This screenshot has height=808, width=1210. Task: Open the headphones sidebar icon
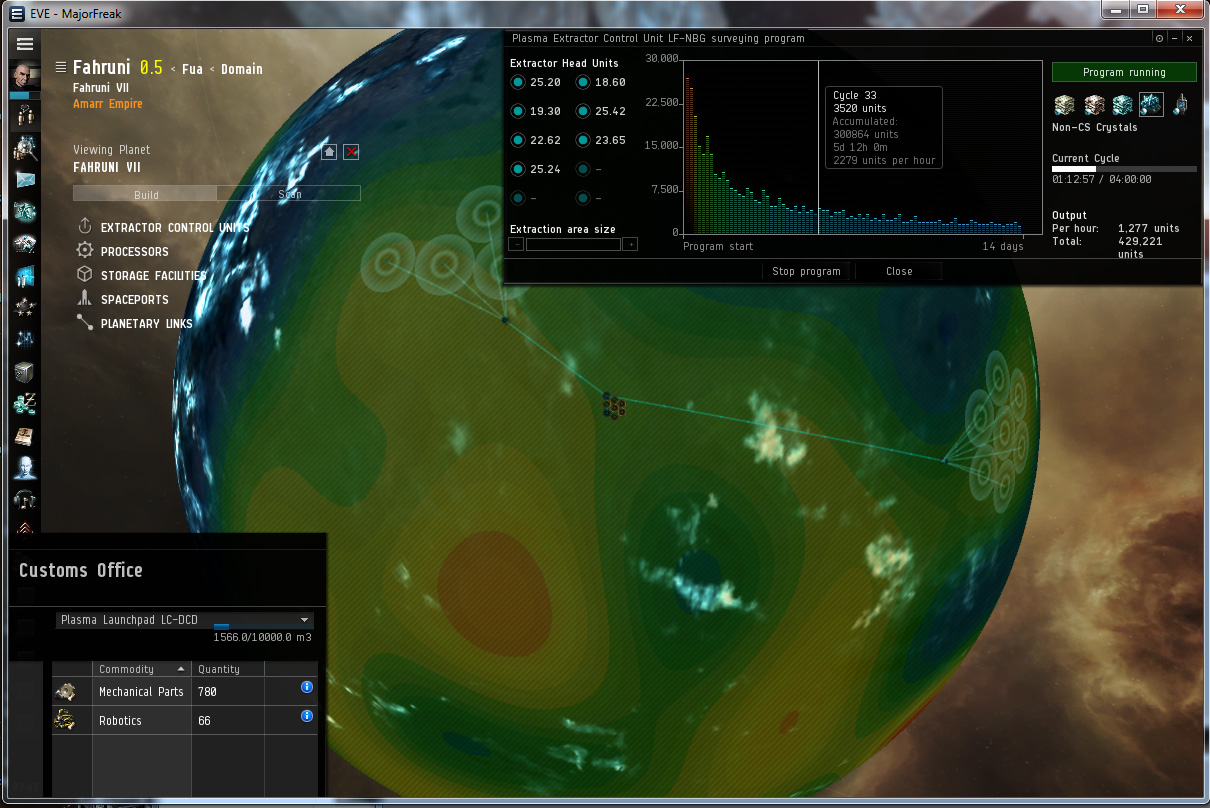pyautogui.click(x=25, y=499)
